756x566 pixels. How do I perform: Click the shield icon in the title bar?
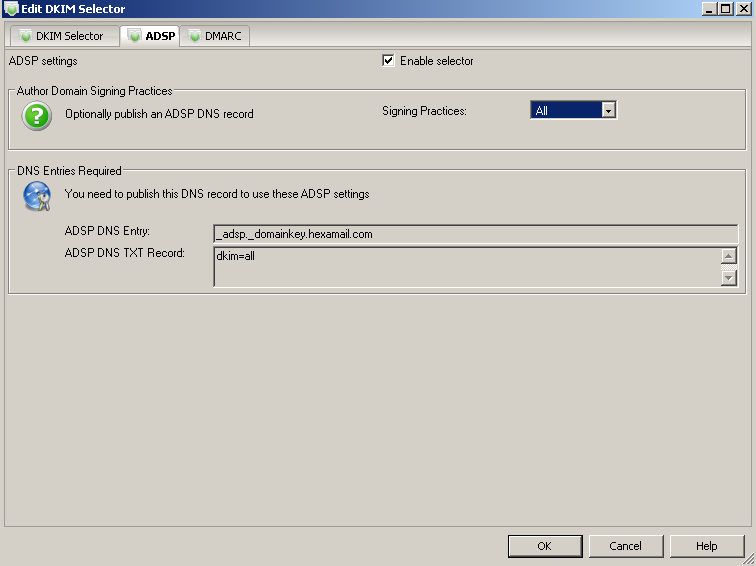[11, 9]
